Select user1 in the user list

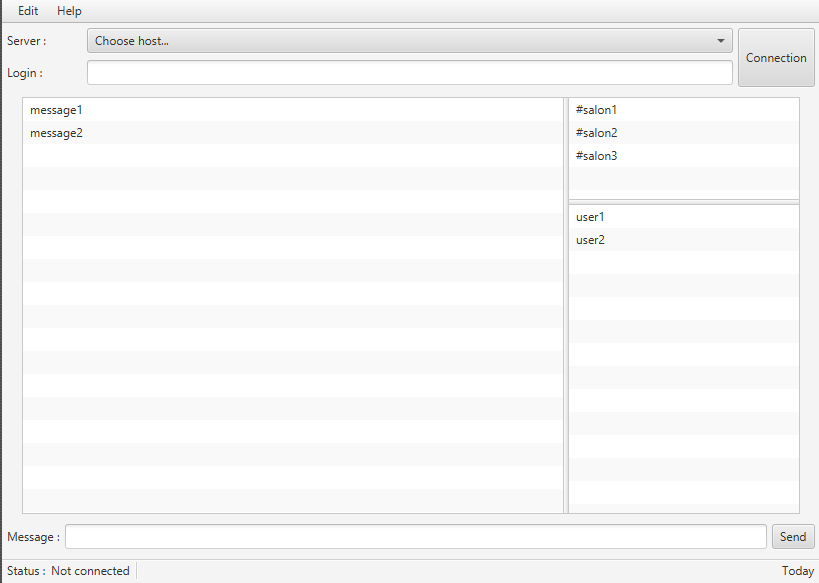click(684, 217)
